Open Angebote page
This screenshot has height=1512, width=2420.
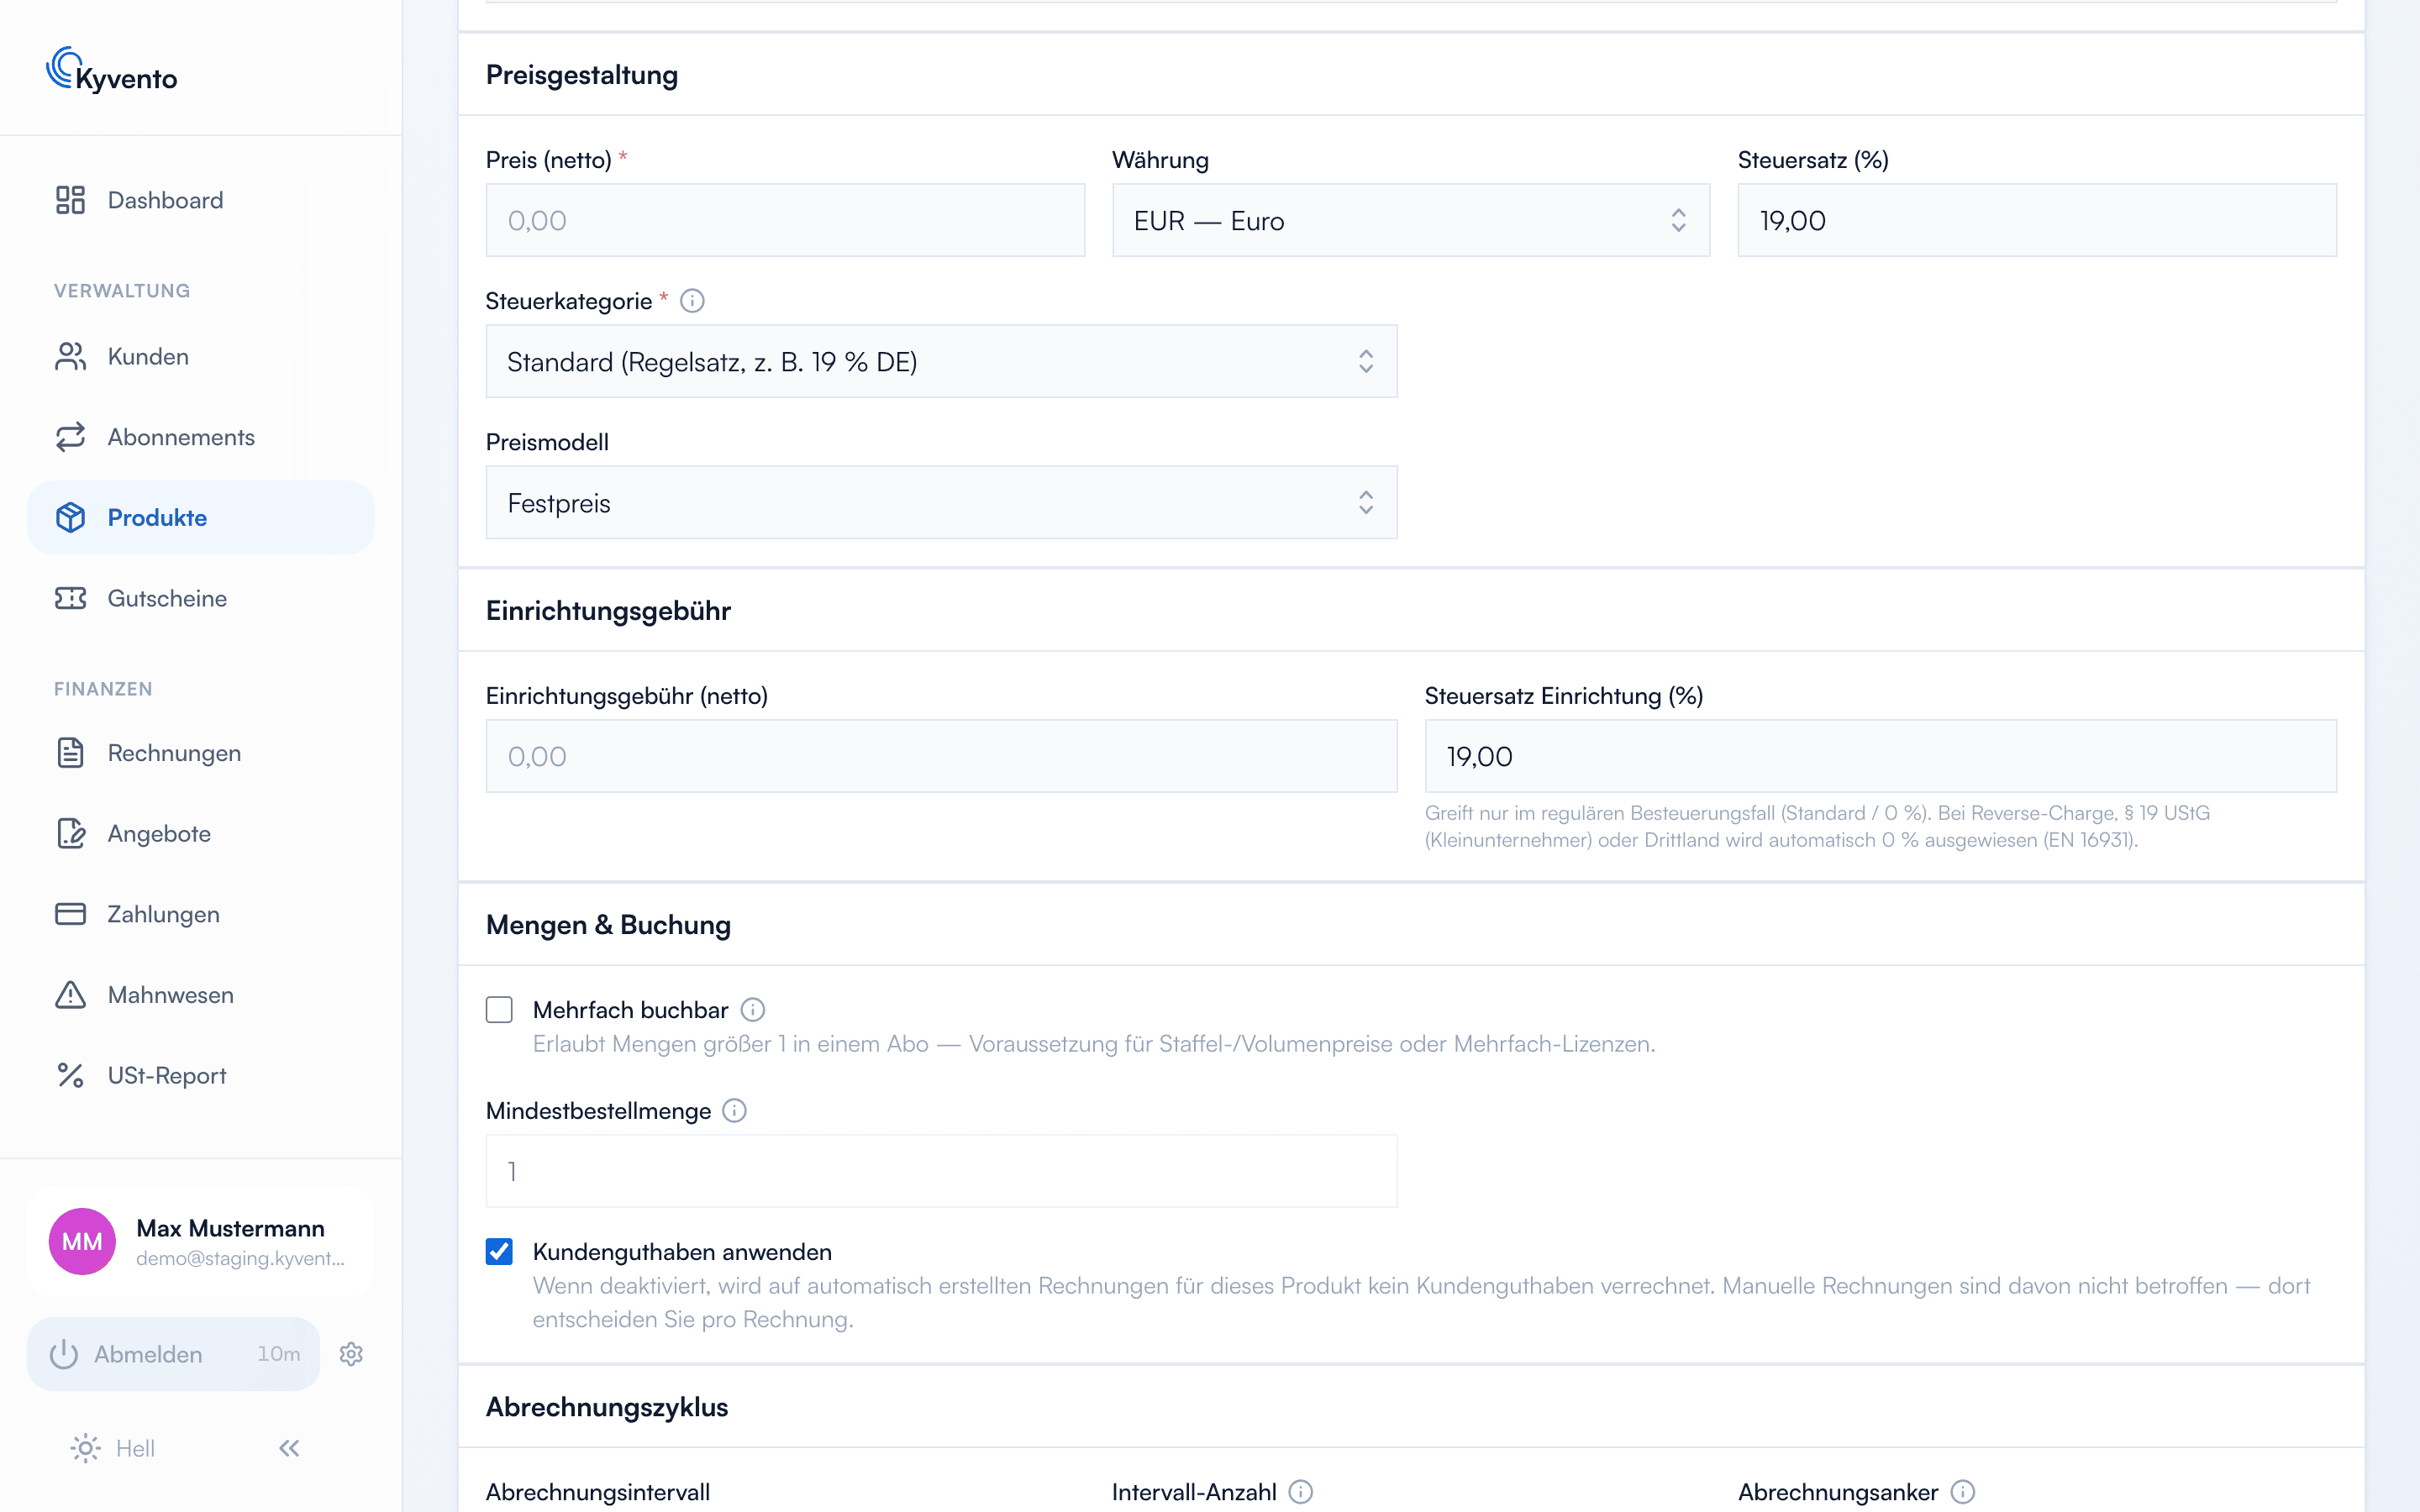200,833
